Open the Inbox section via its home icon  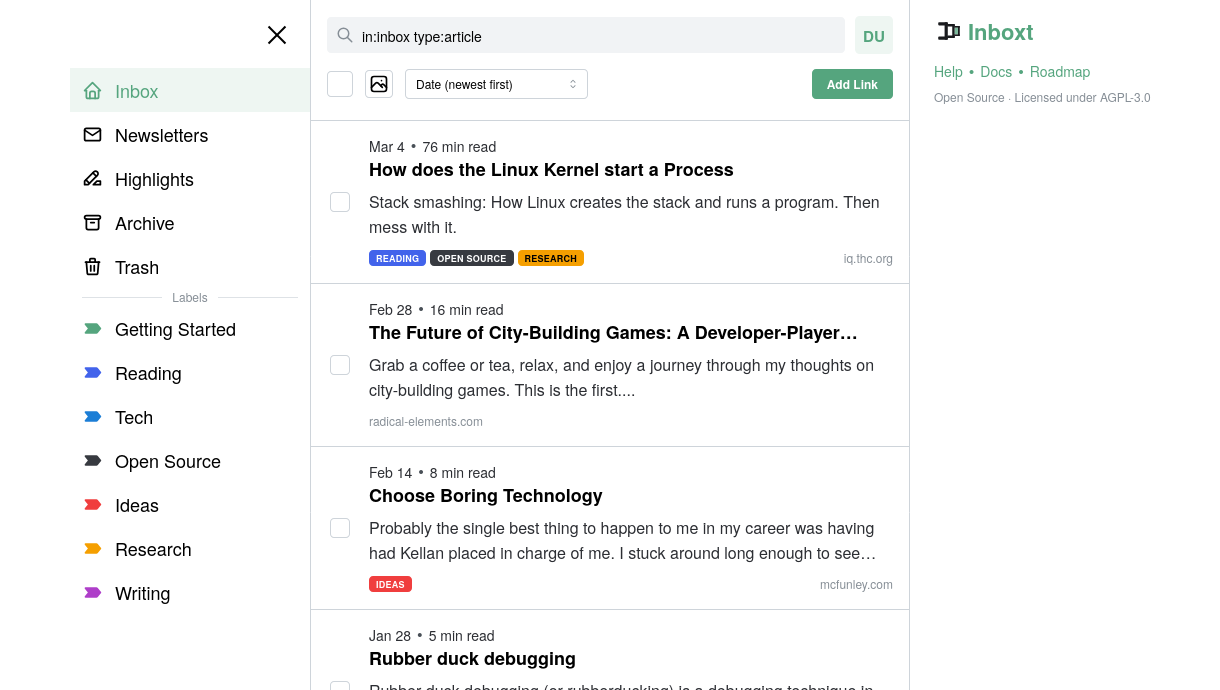click(92, 90)
